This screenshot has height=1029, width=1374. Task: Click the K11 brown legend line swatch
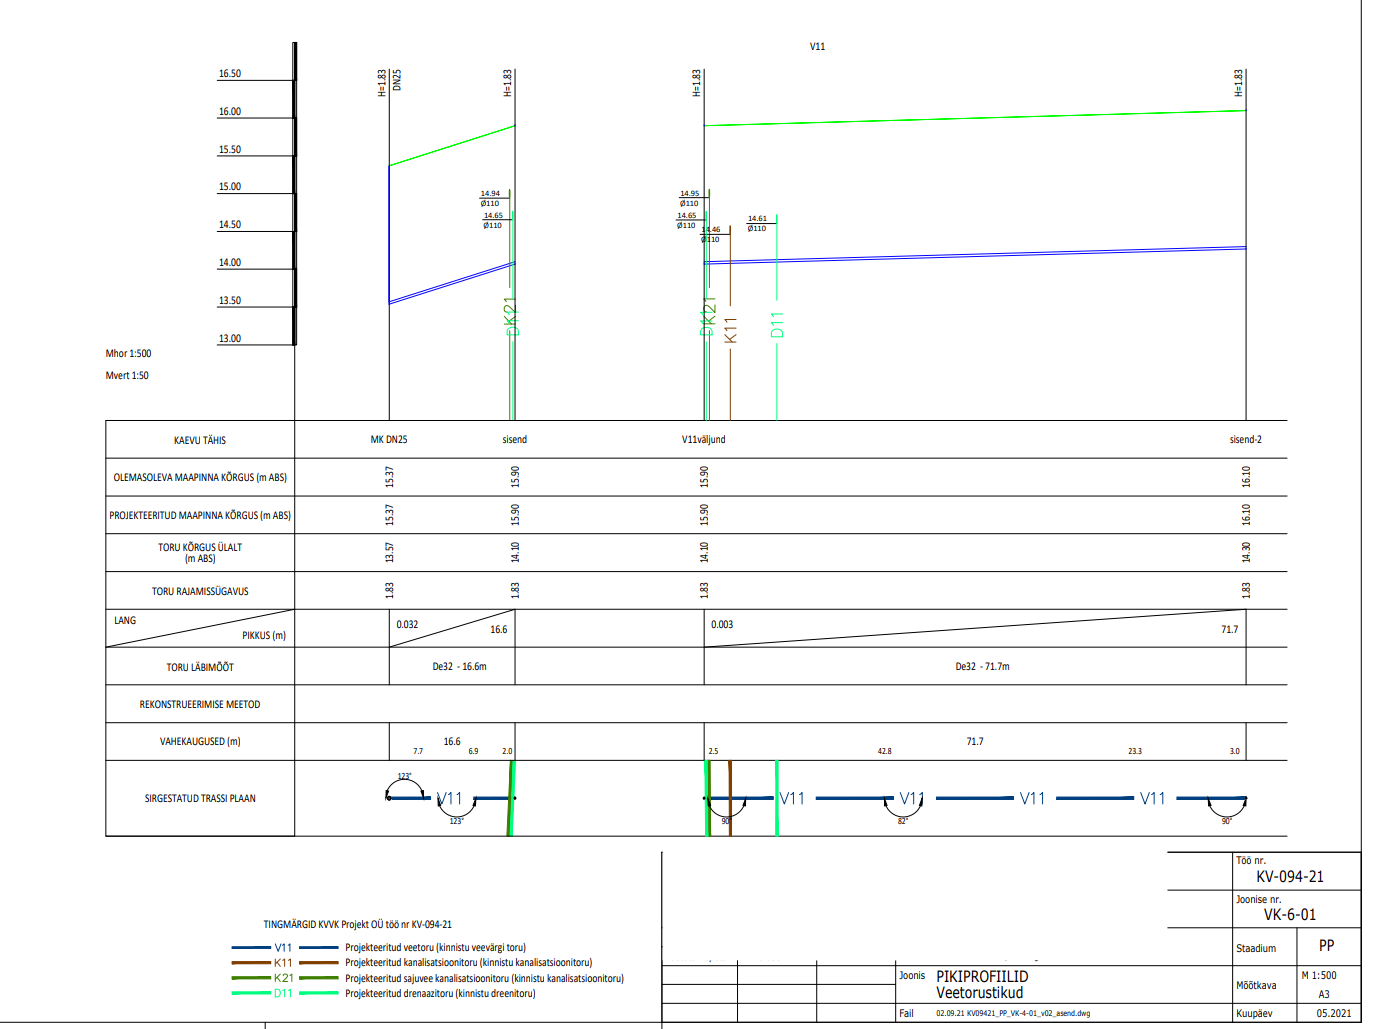pos(251,963)
